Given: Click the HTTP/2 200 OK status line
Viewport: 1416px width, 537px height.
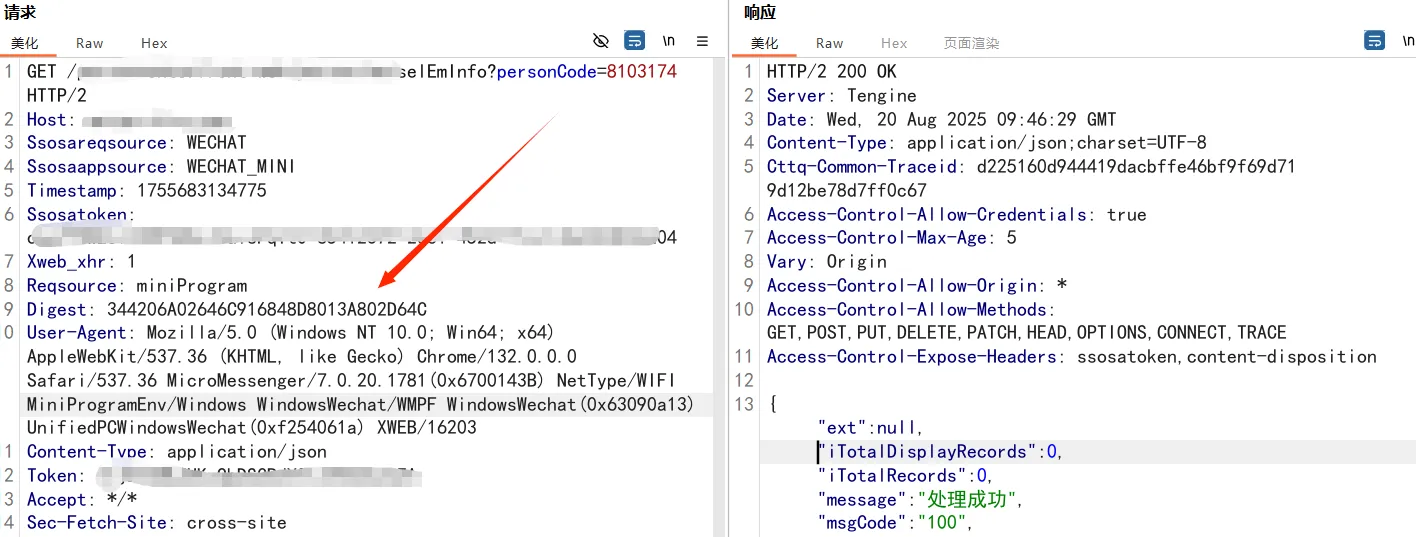Looking at the screenshot, I should (831, 72).
